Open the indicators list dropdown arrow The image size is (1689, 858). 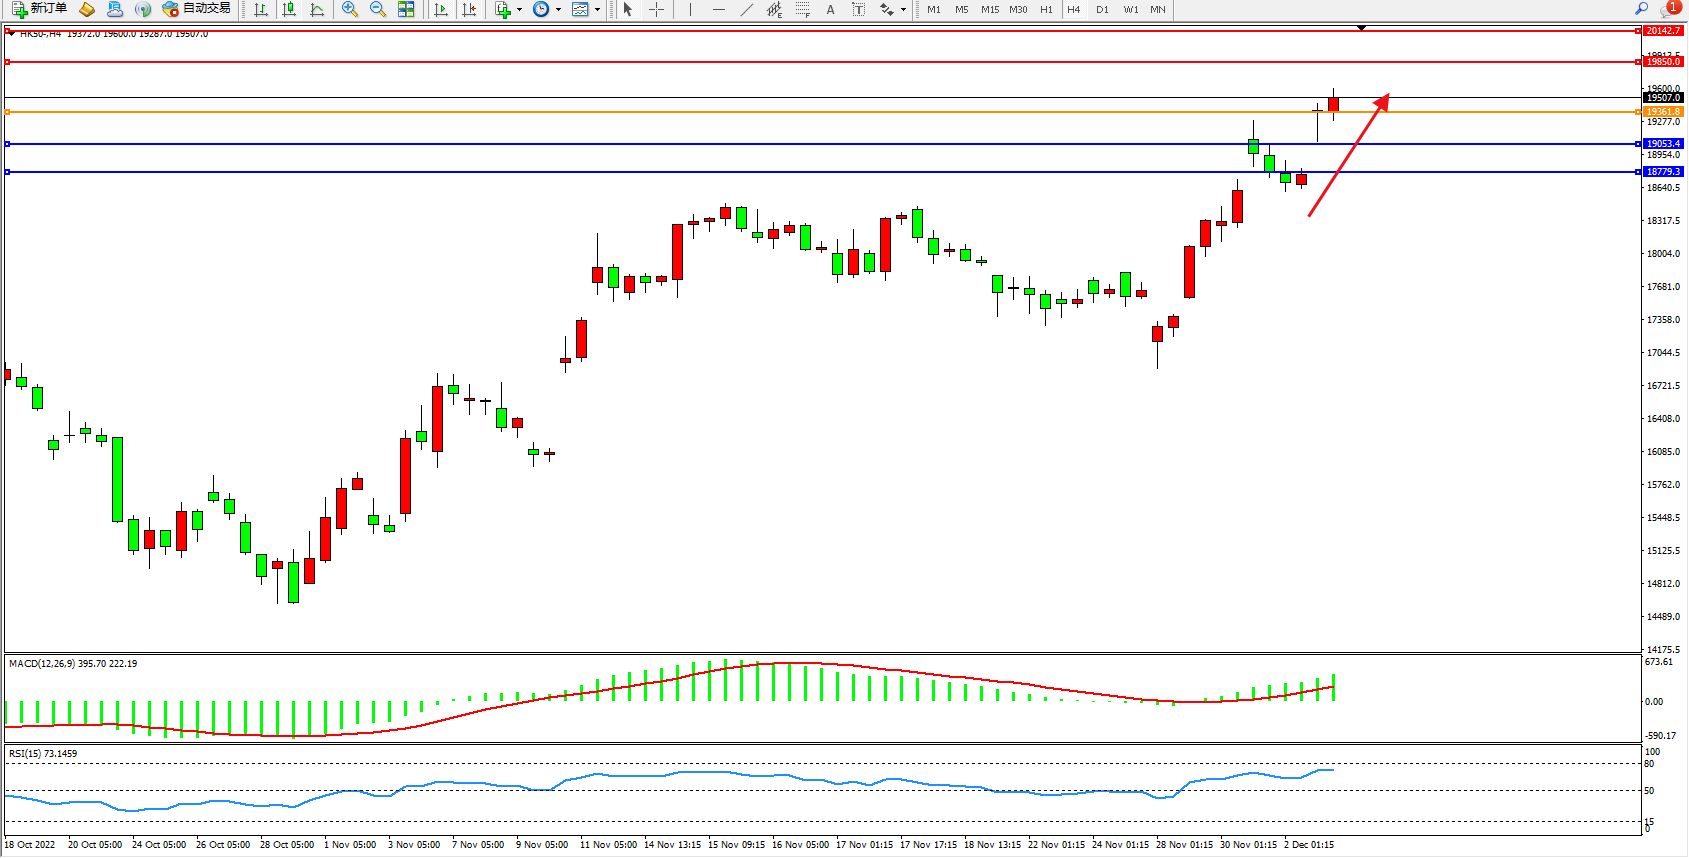pos(519,10)
